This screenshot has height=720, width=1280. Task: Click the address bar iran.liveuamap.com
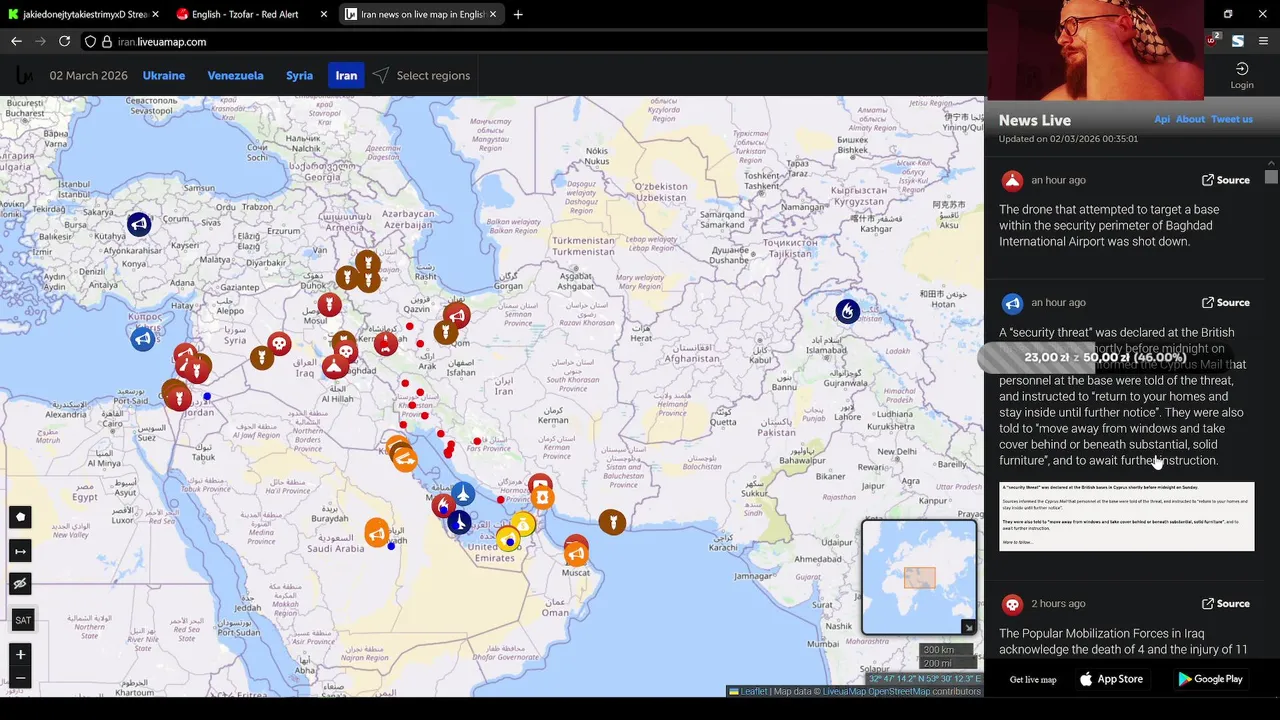coord(161,42)
